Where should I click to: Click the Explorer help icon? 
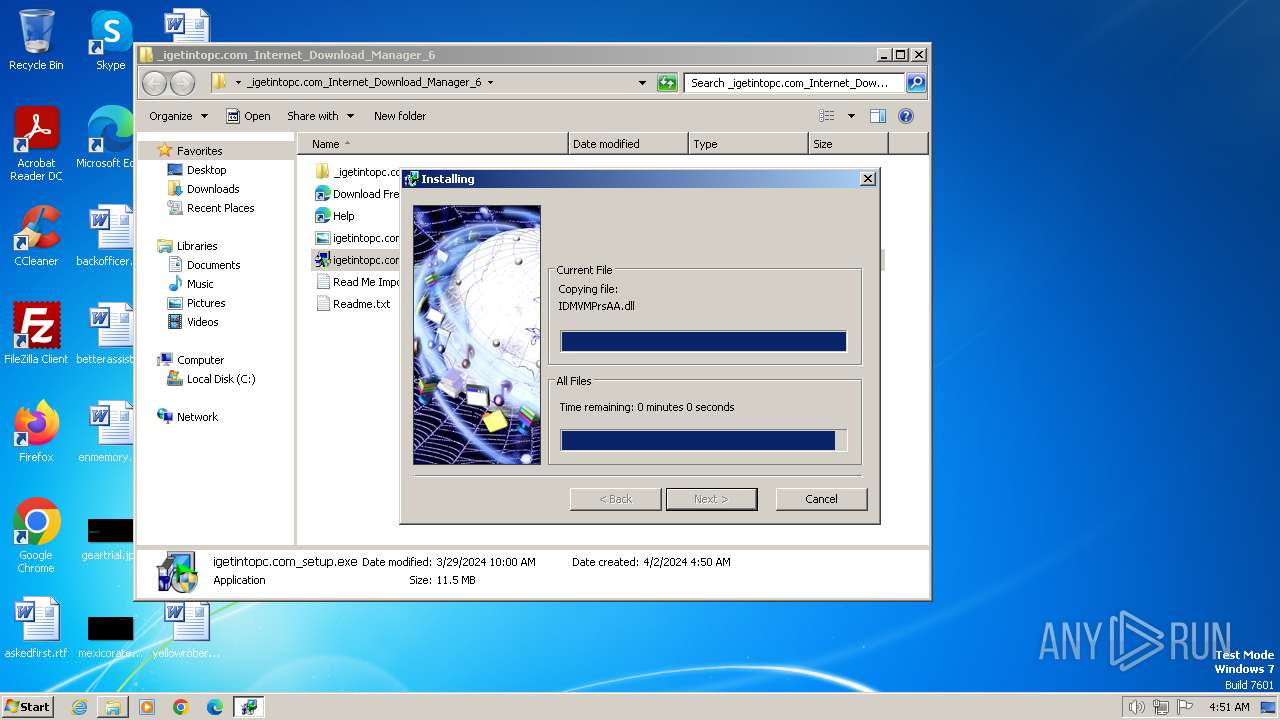(x=906, y=116)
